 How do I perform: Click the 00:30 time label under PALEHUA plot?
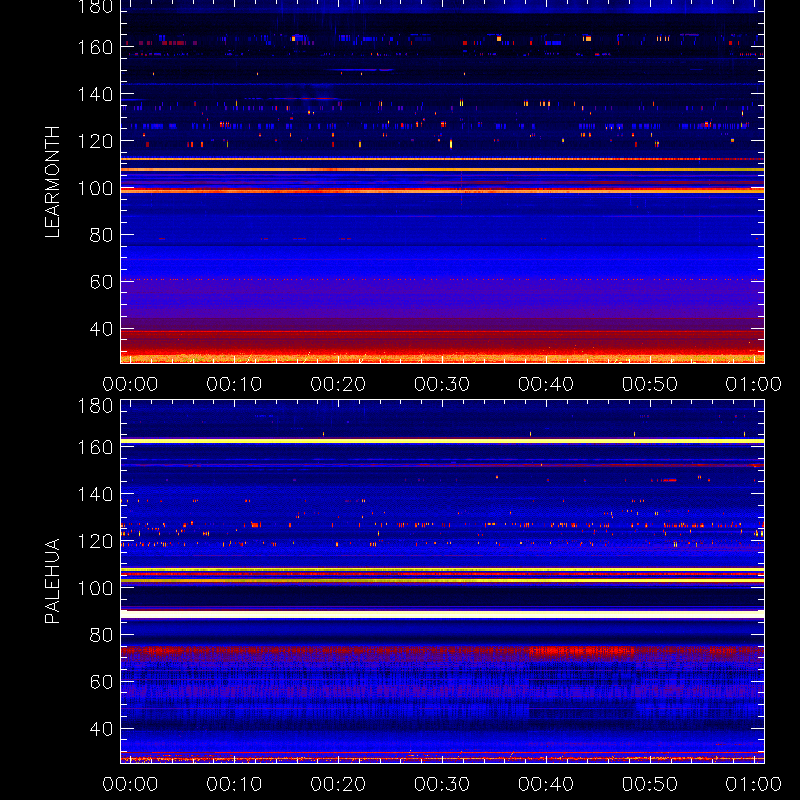click(x=442, y=784)
